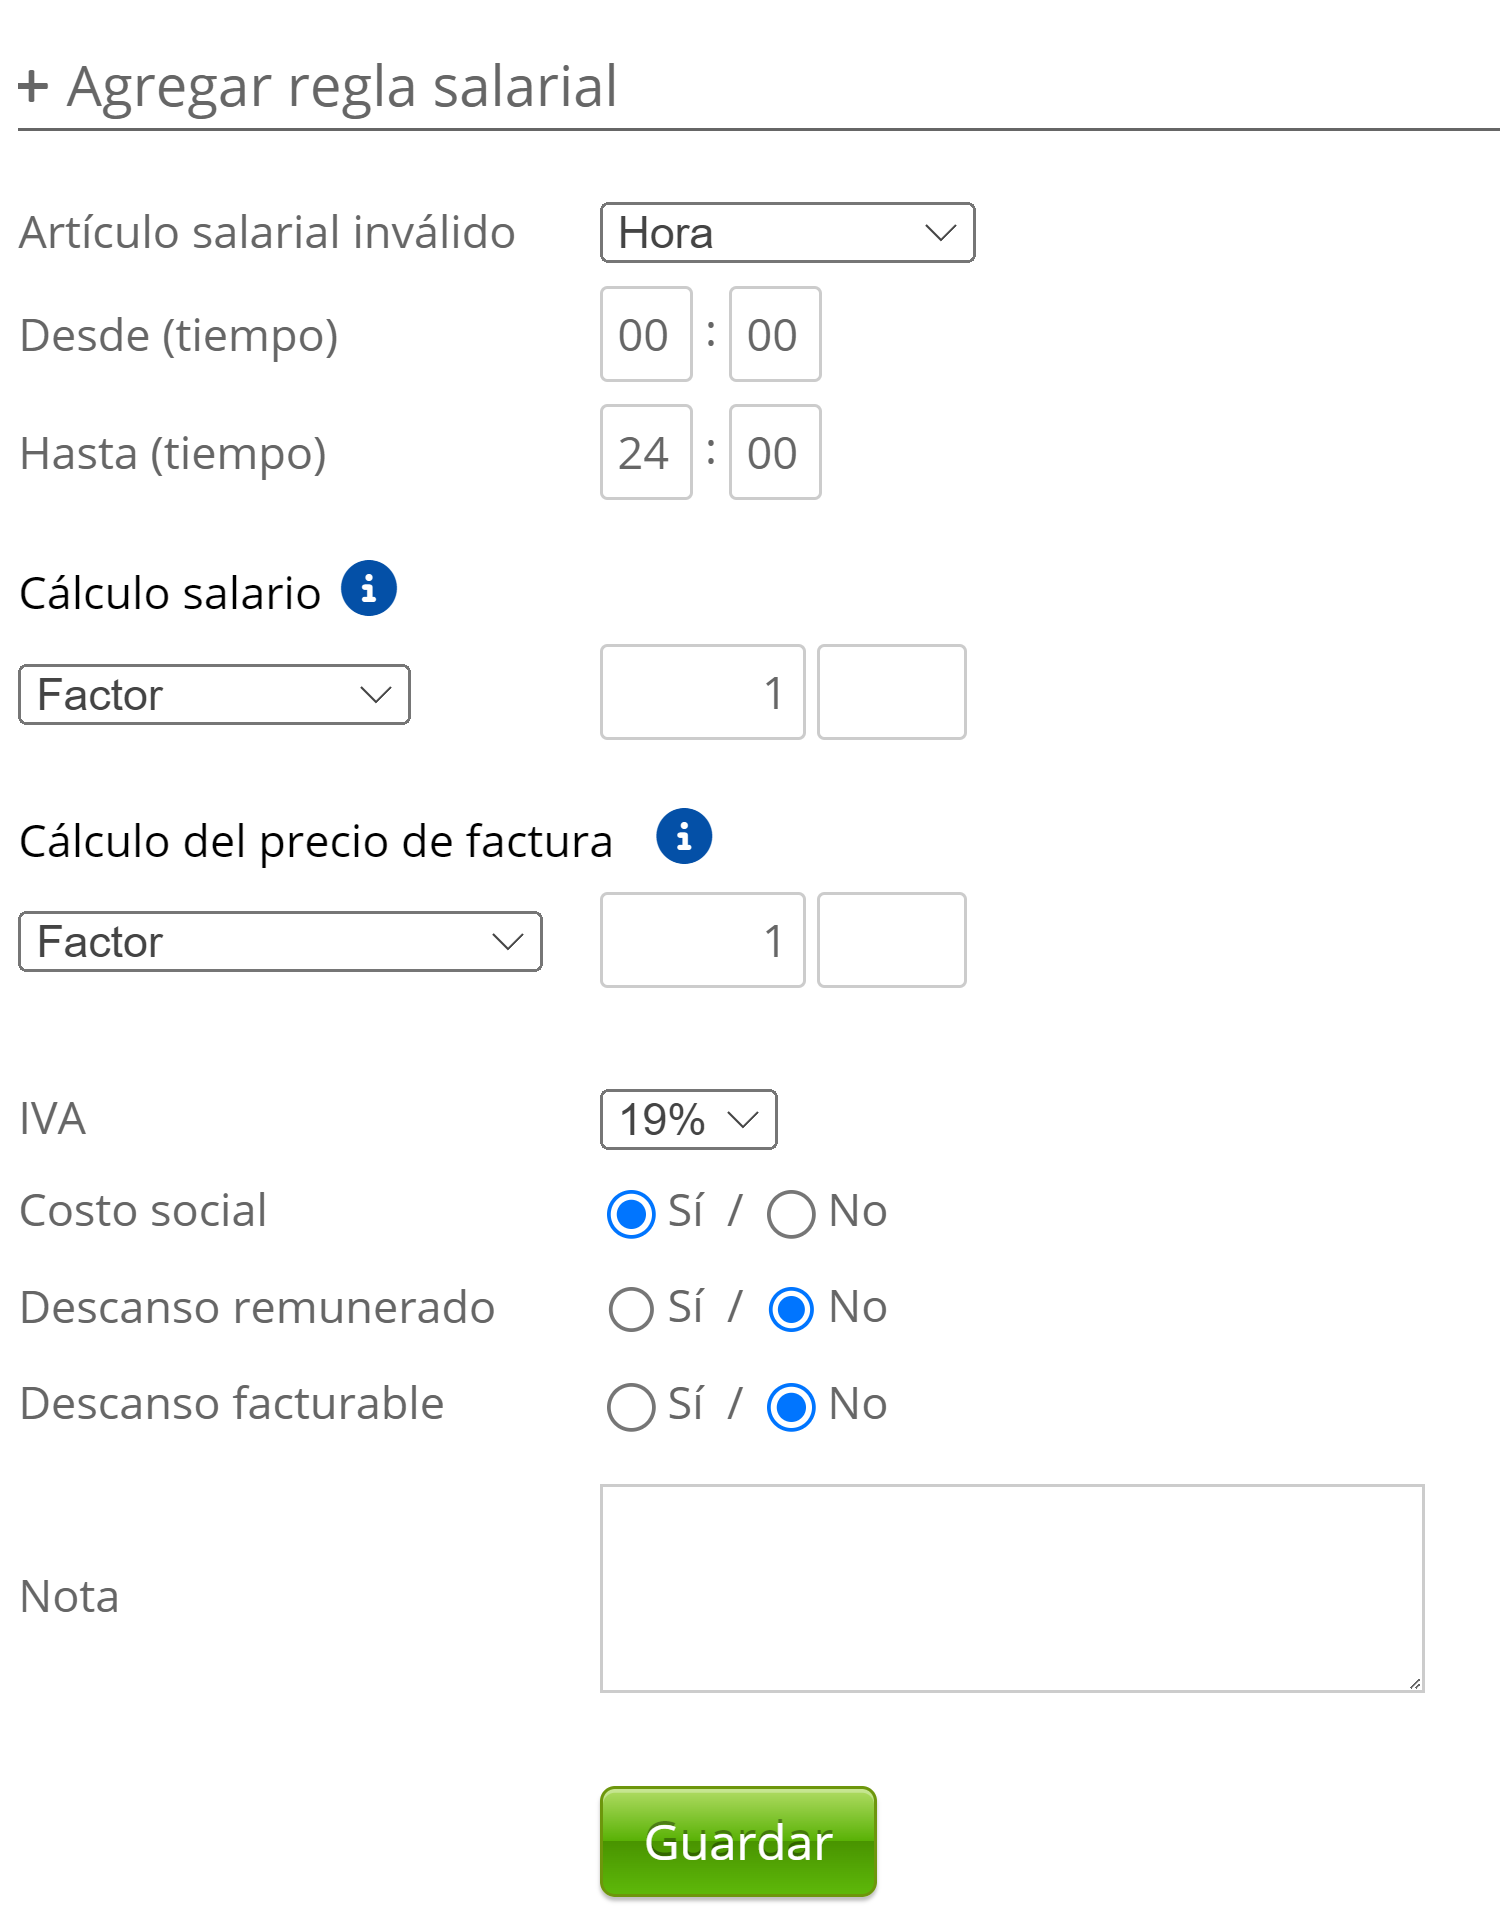Image resolution: width=1500 pixels, height=1932 pixels.
Task: Set Descanso facturable to No
Action: tap(791, 1406)
